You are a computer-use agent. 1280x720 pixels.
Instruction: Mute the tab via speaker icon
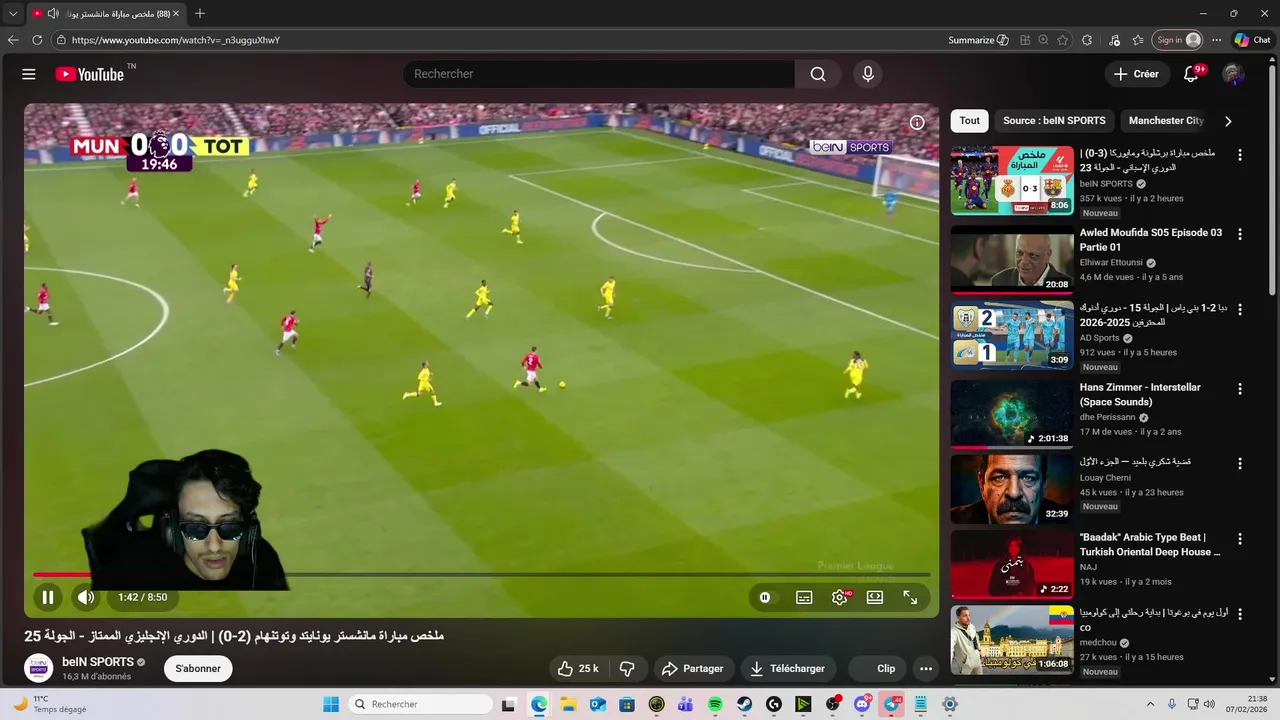(x=53, y=14)
